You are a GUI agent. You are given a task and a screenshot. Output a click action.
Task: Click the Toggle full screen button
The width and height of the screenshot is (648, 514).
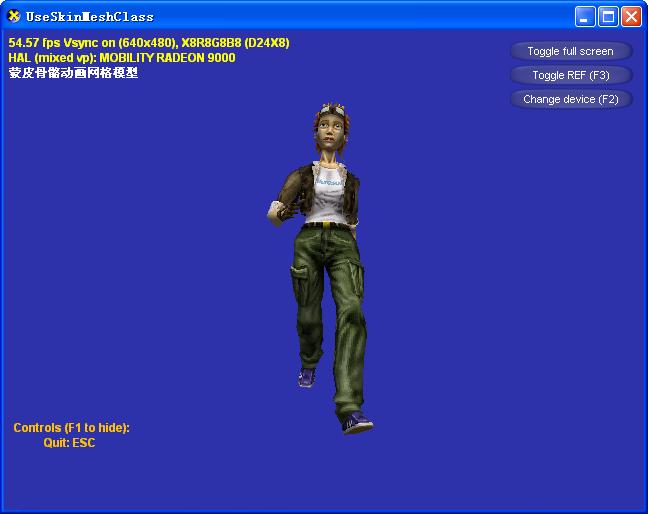click(571, 51)
